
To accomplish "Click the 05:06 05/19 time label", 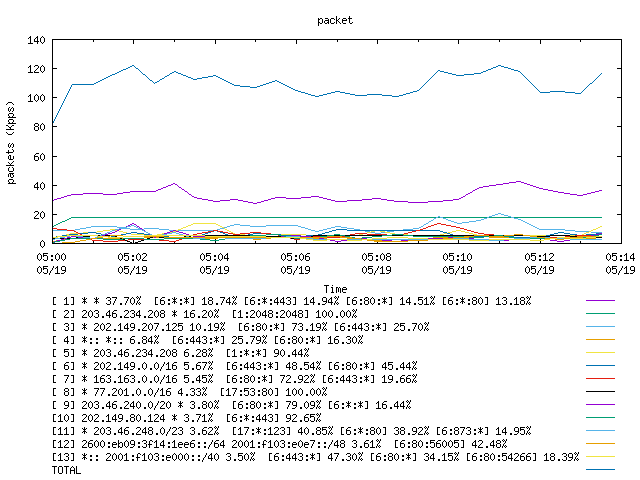I will click(296, 264).
